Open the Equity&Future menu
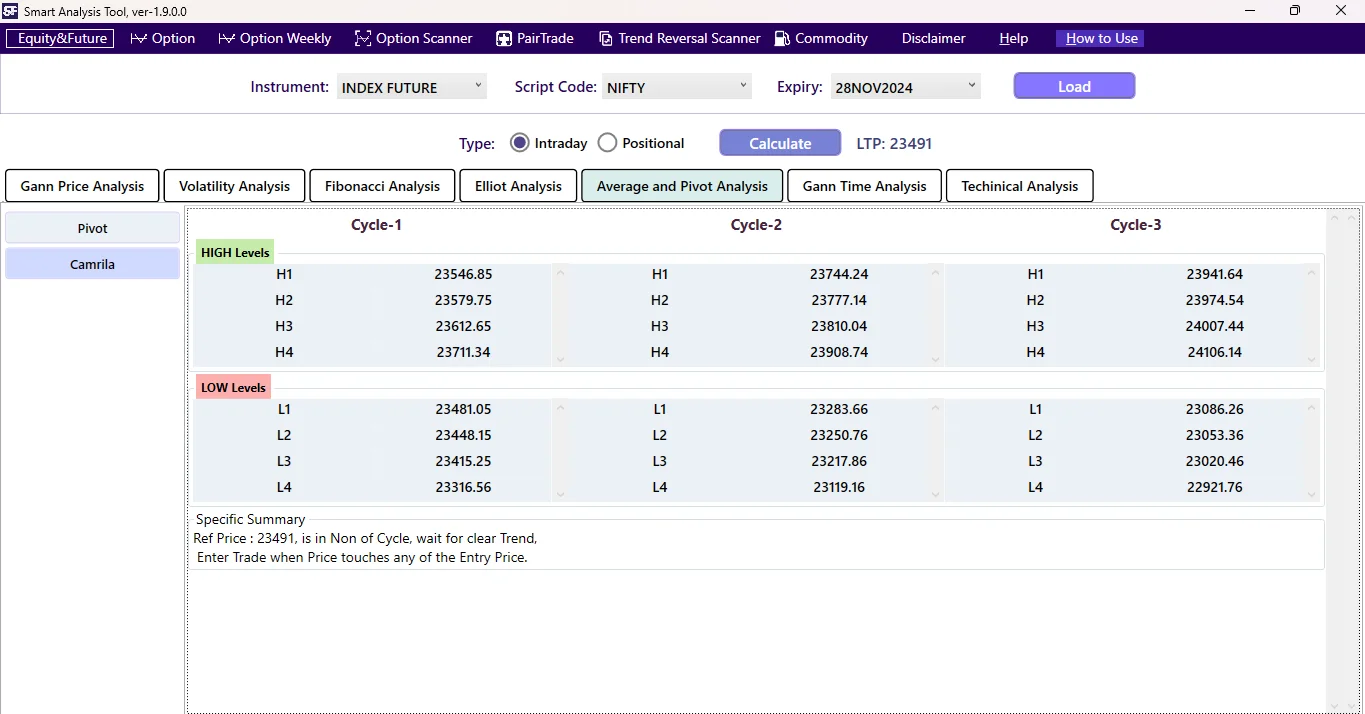 tap(59, 38)
